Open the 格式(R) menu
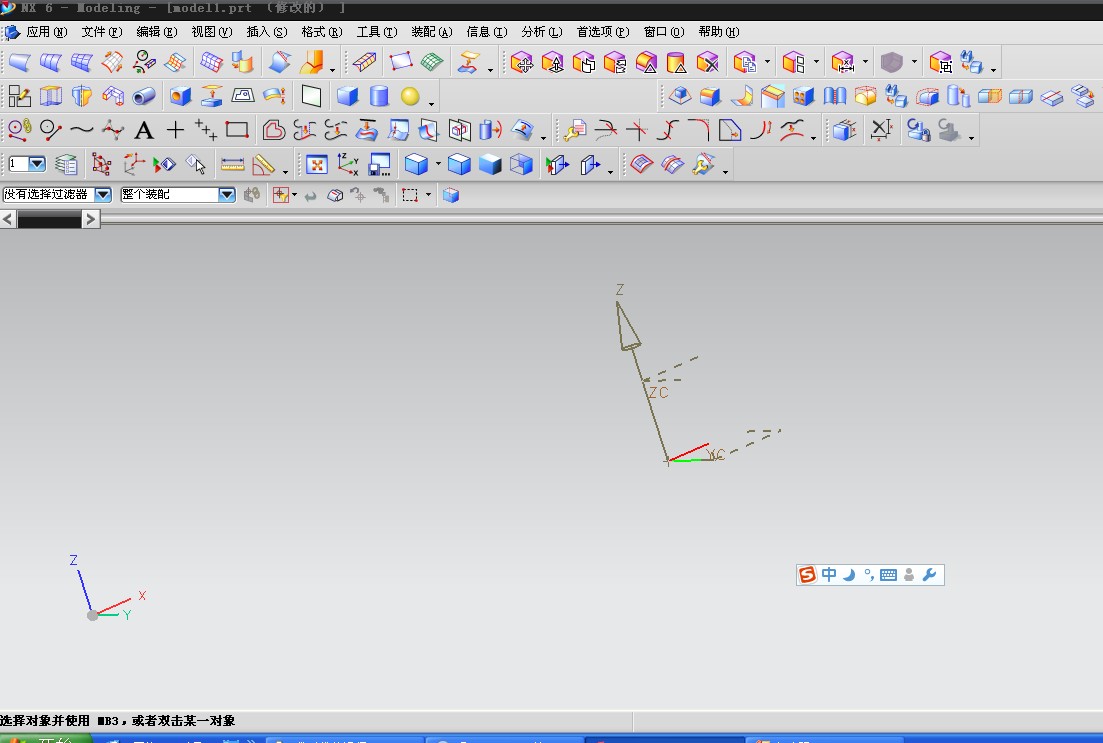The height and width of the screenshot is (743, 1103). point(321,32)
